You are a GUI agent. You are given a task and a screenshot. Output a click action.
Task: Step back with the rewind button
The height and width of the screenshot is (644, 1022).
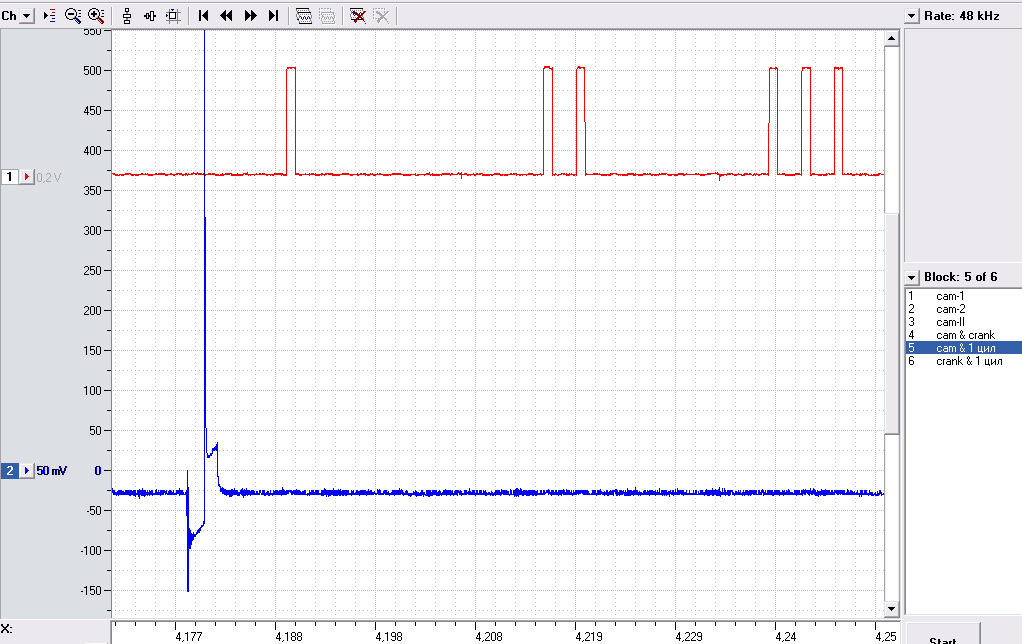click(x=226, y=16)
